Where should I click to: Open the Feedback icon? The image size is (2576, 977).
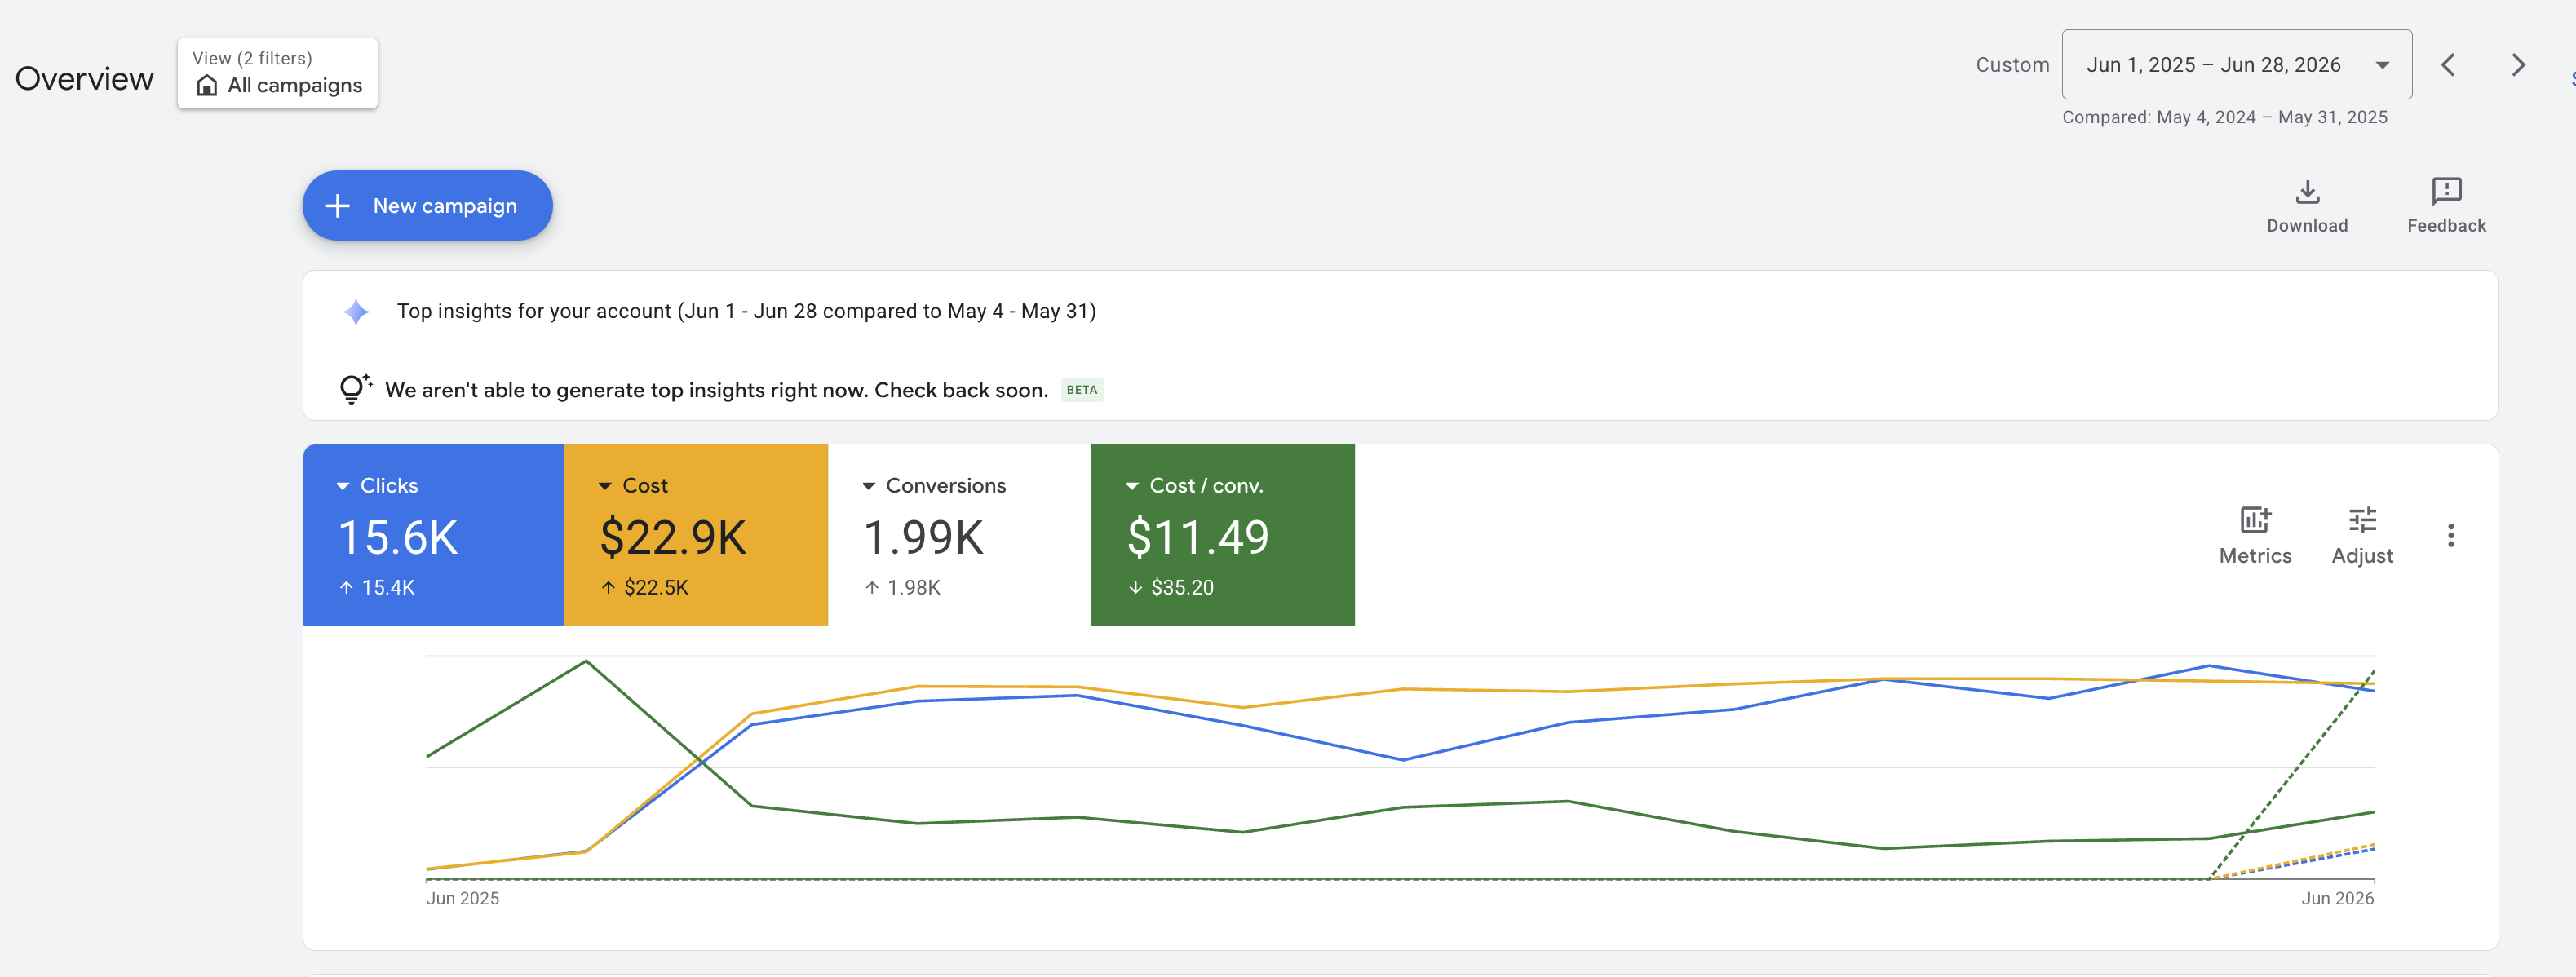point(2446,191)
